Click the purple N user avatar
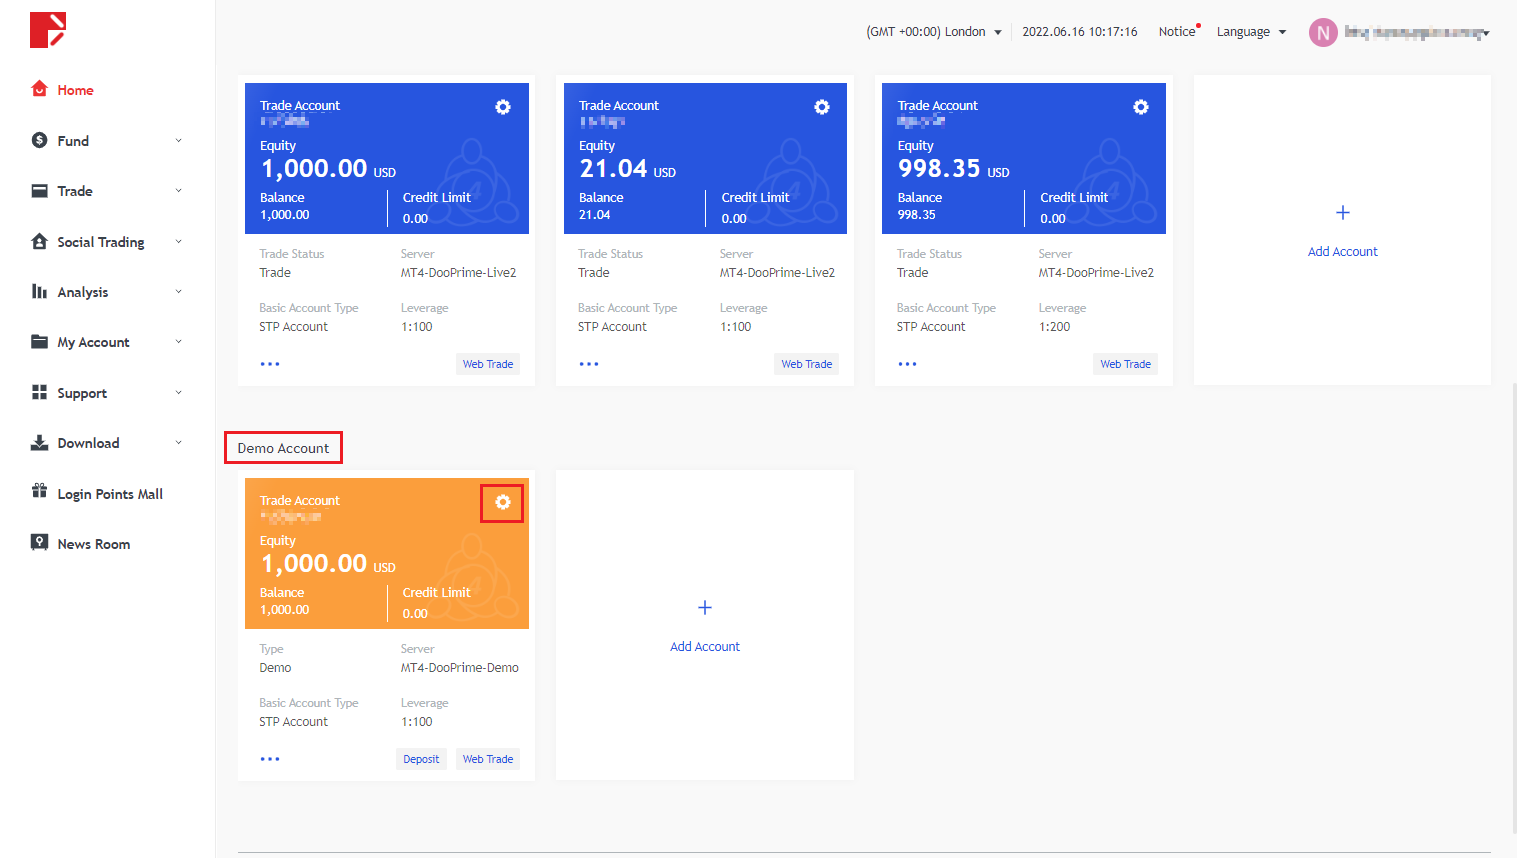The height and width of the screenshot is (858, 1517). pos(1322,33)
